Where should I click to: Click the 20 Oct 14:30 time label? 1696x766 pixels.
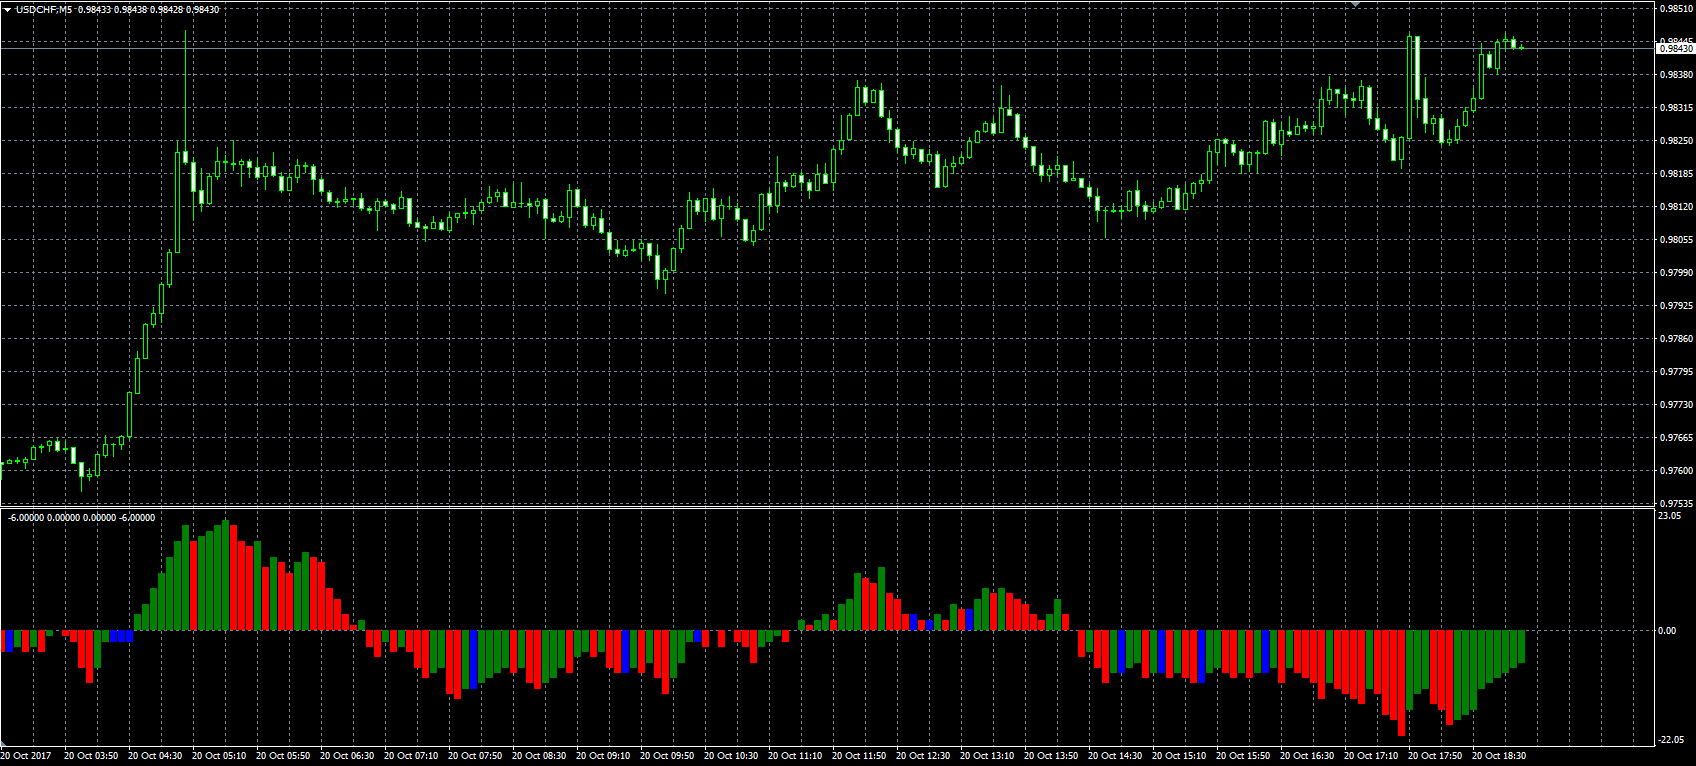[1115, 756]
